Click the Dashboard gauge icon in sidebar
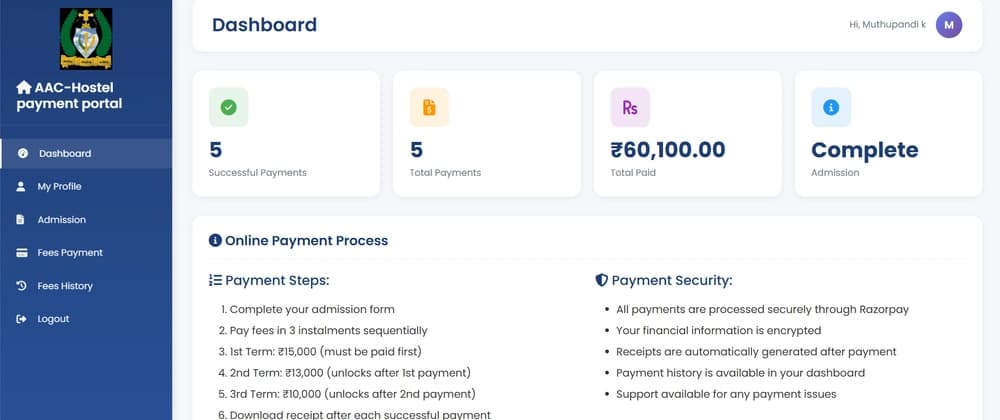Image resolution: width=1000 pixels, height=420 pixels. (22, 153)
